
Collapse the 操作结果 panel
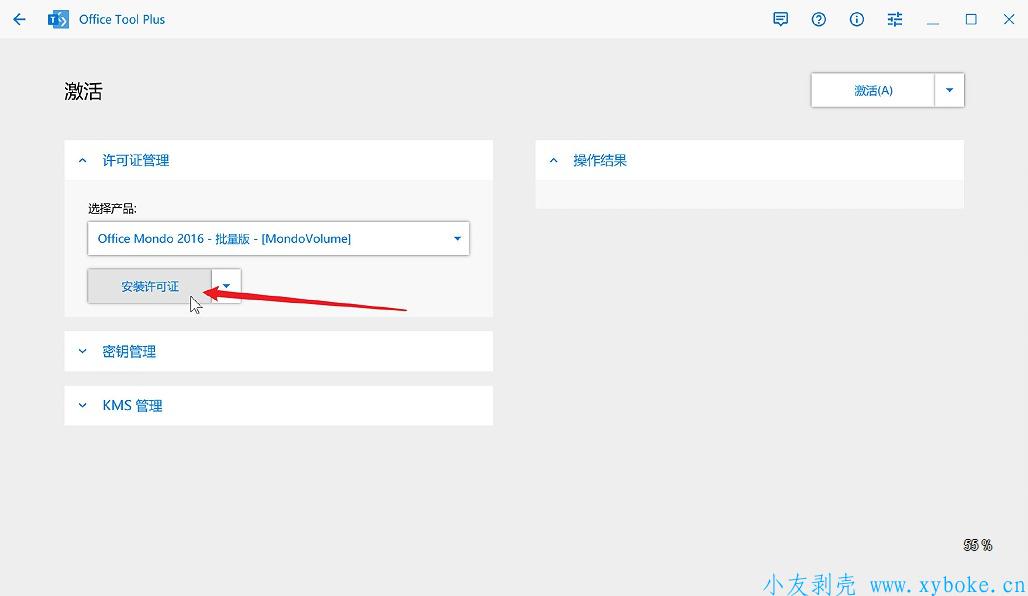pos(553,160)
